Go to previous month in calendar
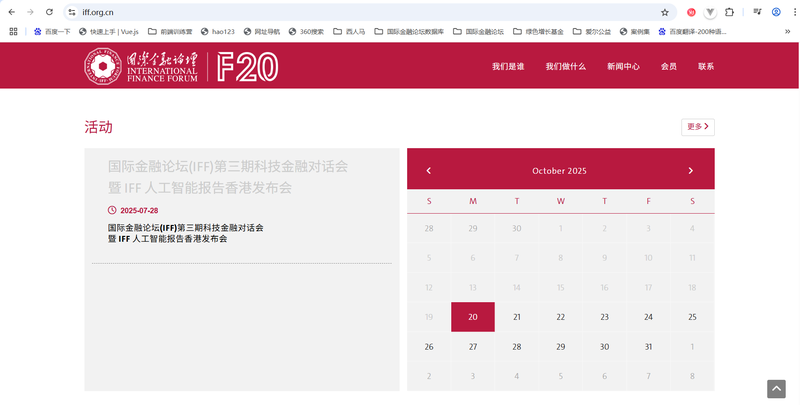Image resolution: width=800 pixels, height=405 pixels. pos(429,171)
